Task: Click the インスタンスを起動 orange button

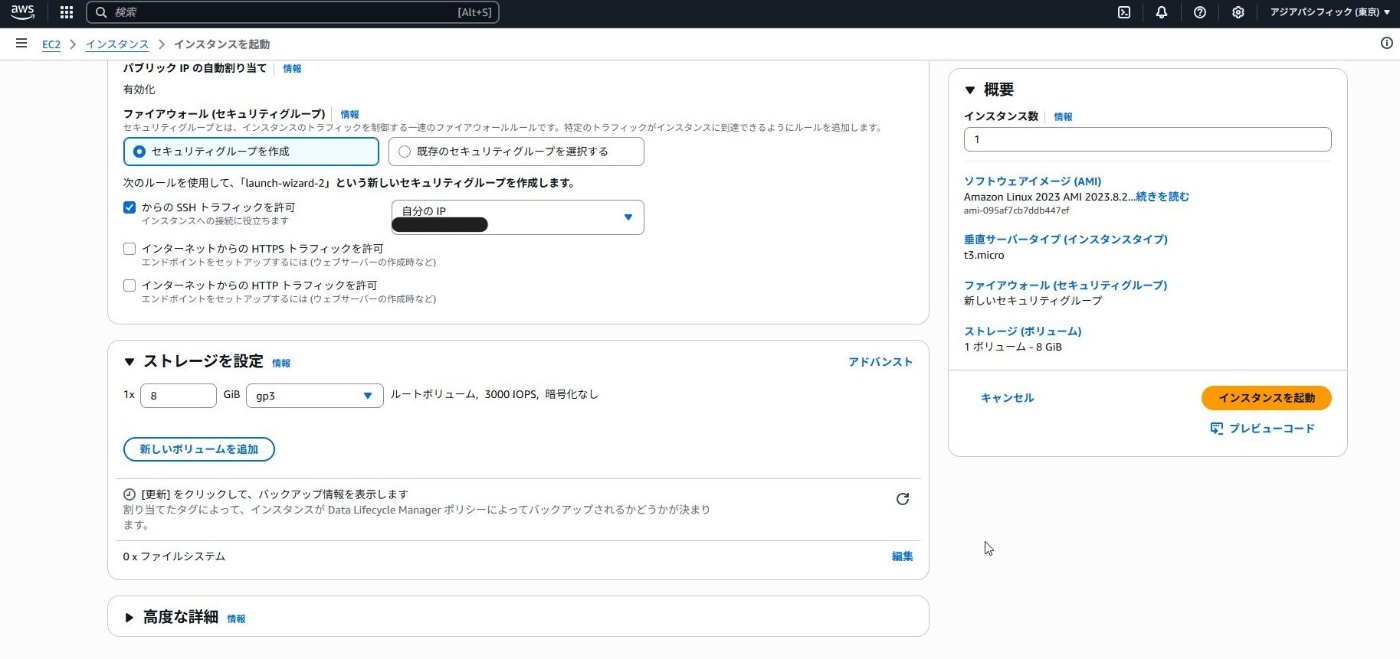Action: tap(1266, 398)
